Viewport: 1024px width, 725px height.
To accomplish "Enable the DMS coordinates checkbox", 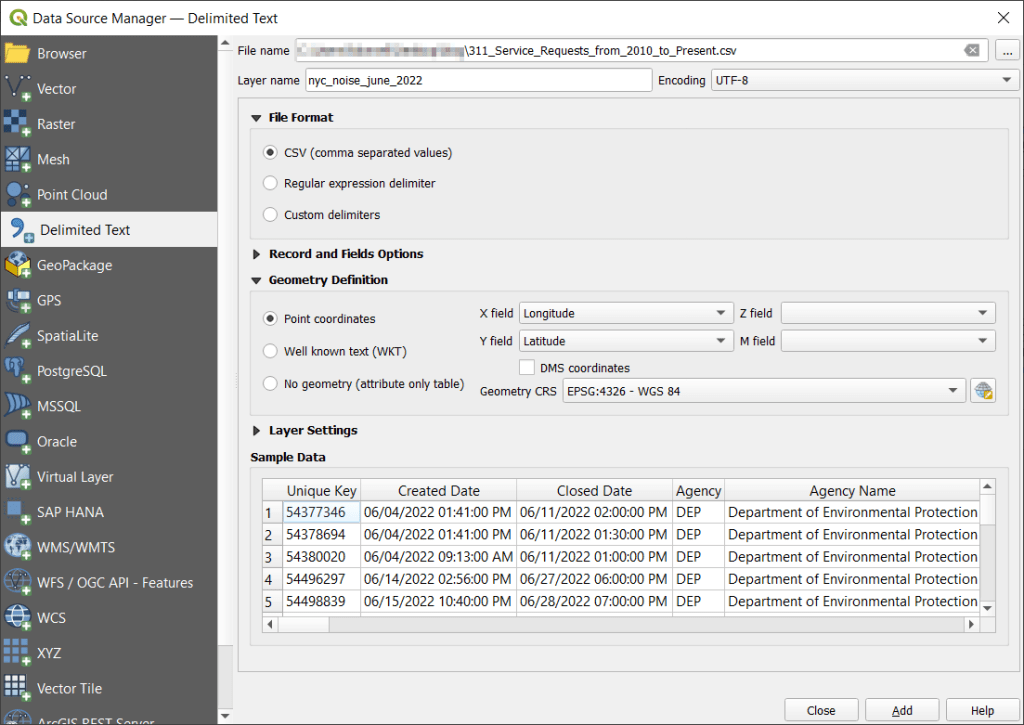I will tap(527, 368).
